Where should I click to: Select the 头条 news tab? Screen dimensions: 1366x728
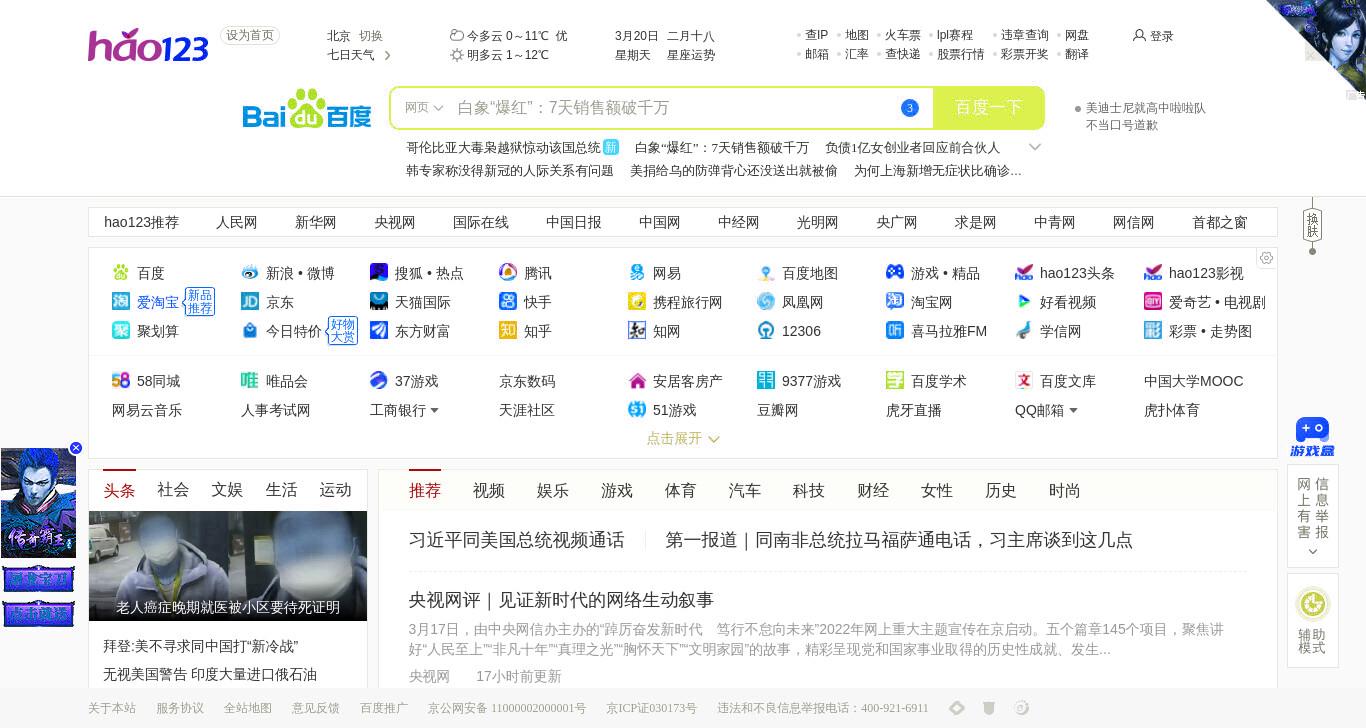coord(119,490)
